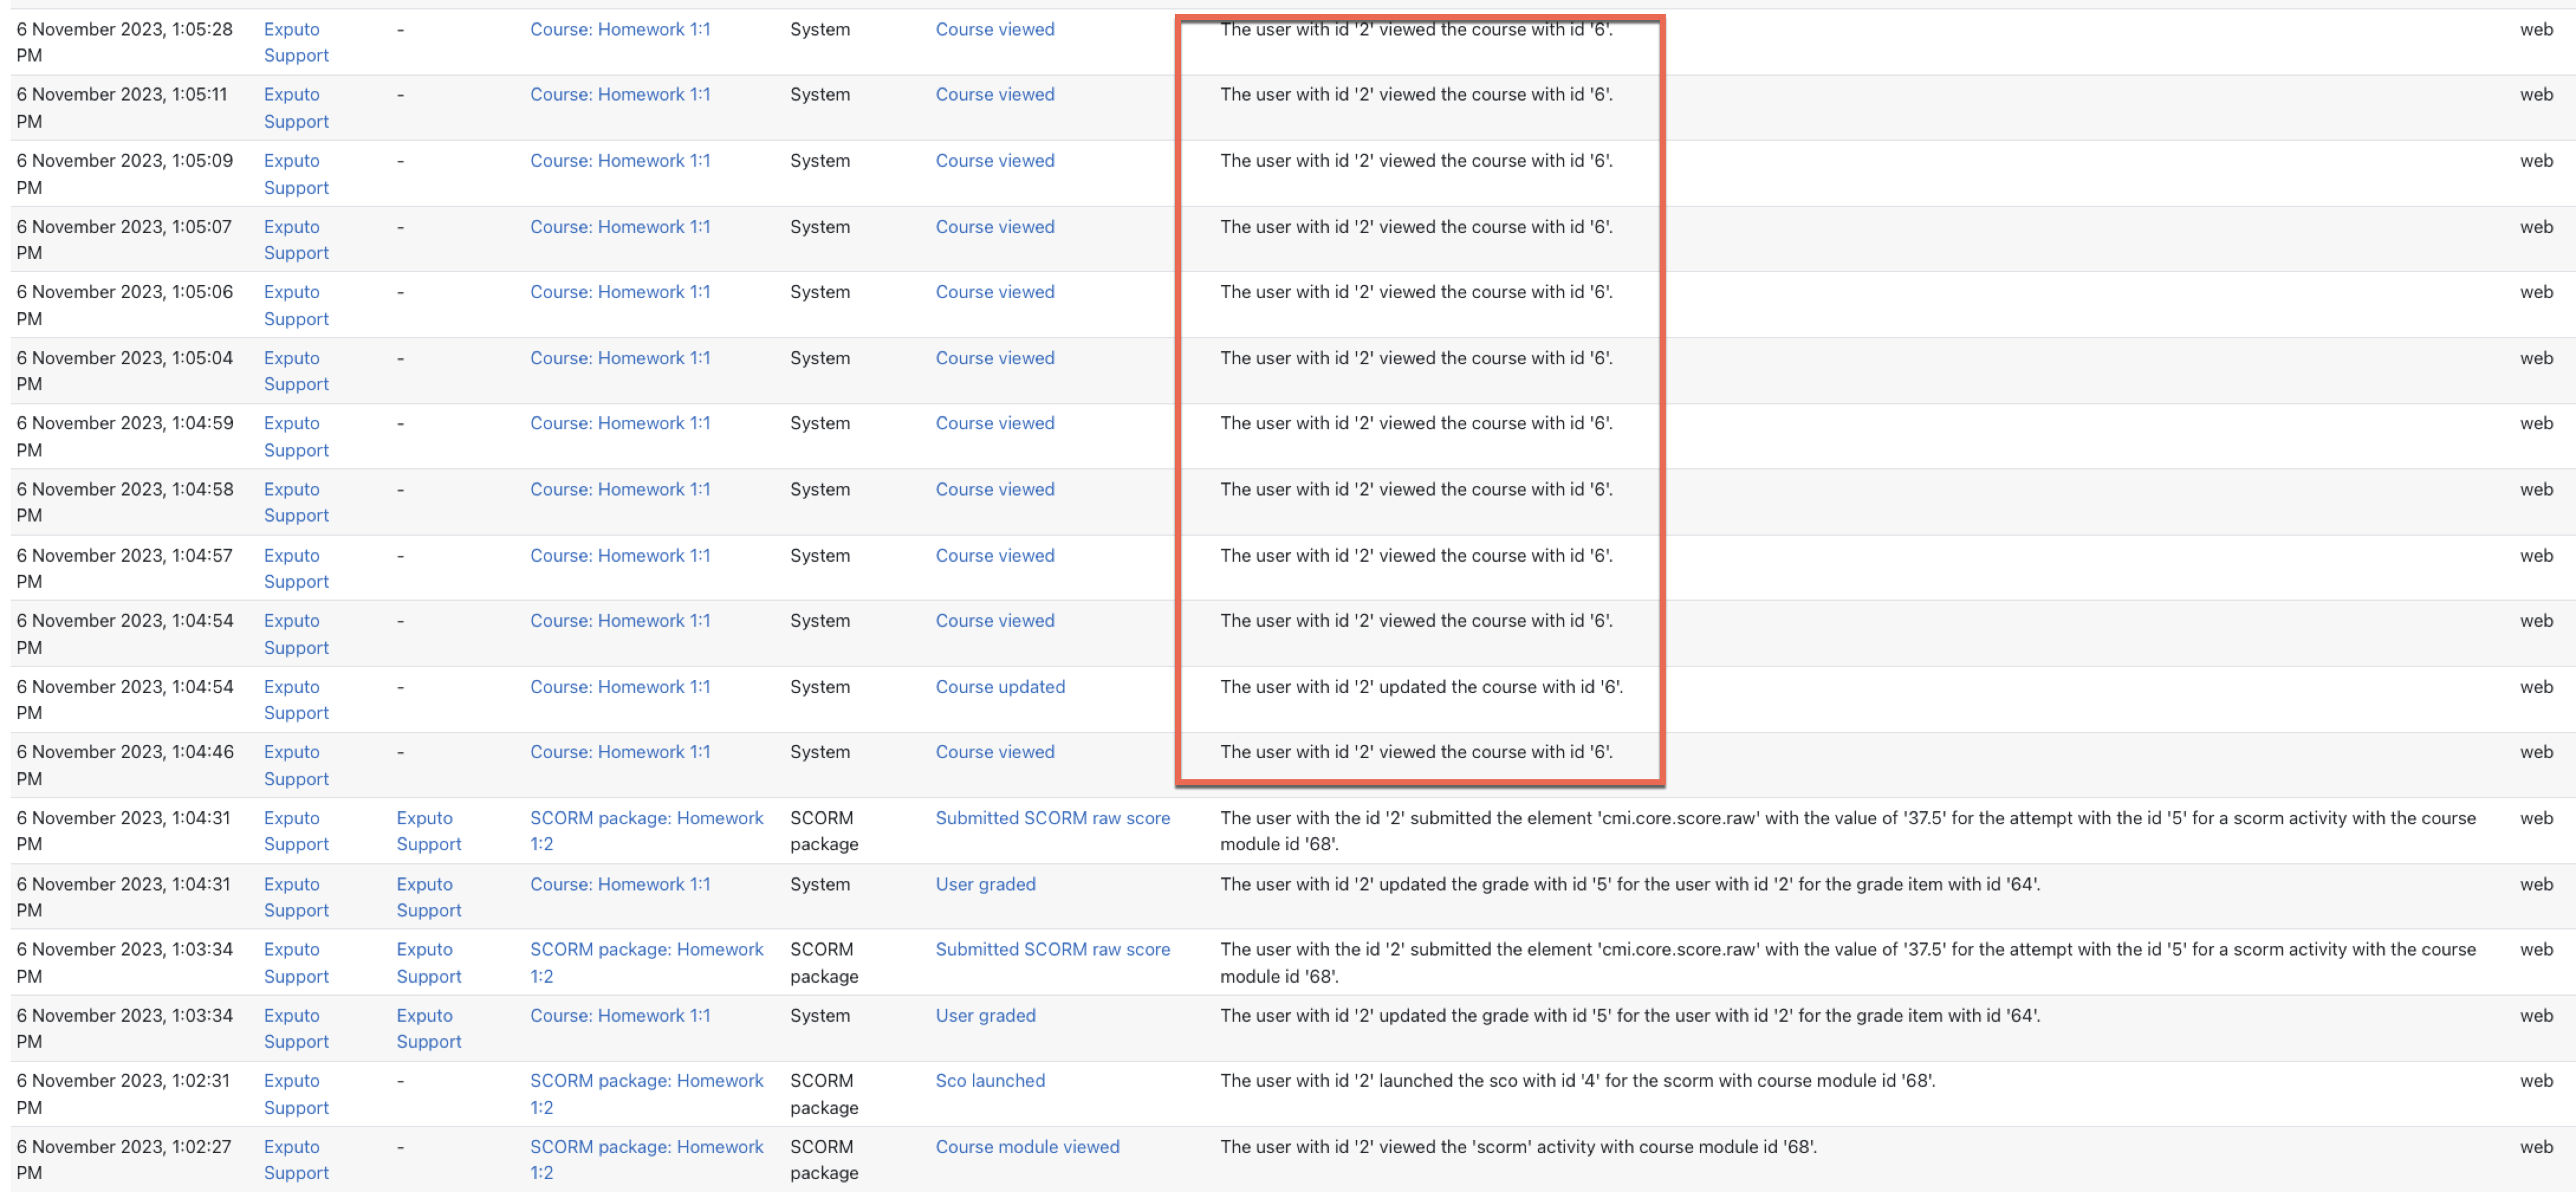Image resolution: width=2576 pixels, height=1192 pixels.
Task: Select timestamp 6 November 2023, 1:02:31 PM
Action: [x=123, y=1093]
